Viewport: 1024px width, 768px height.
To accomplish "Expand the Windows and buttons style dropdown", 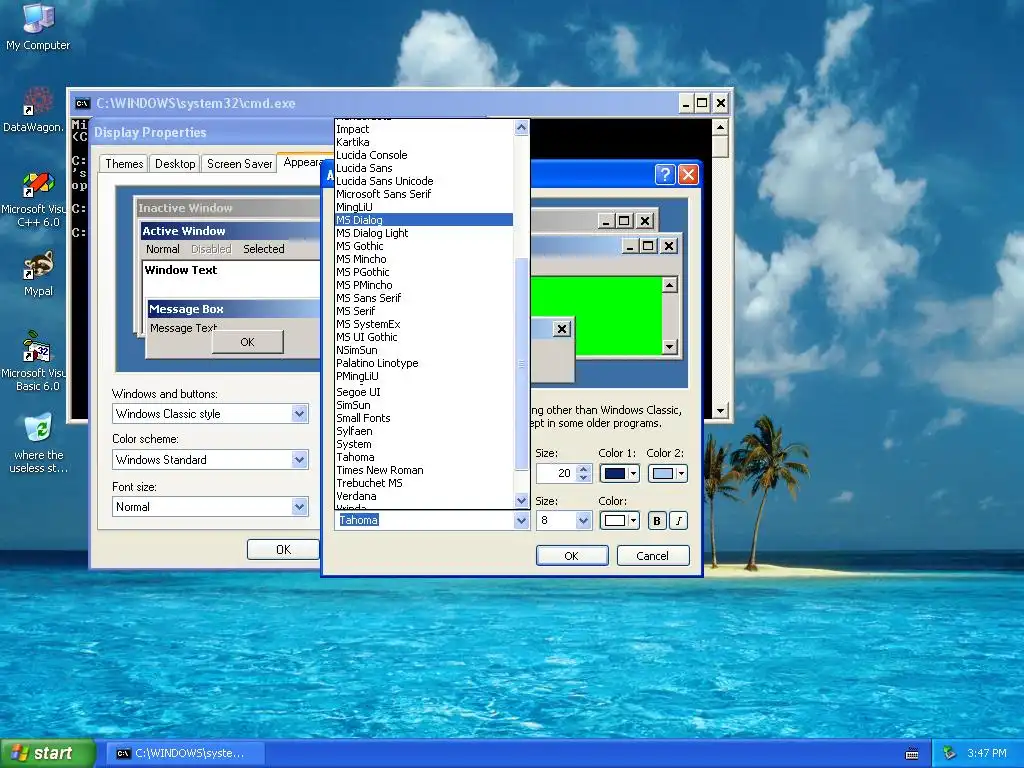I will 299,413.
